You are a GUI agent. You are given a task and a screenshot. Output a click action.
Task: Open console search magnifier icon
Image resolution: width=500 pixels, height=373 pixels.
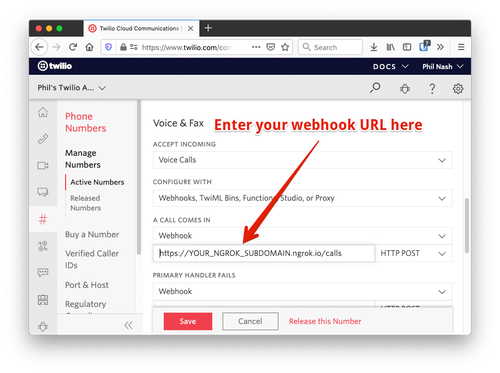[375, 88]
